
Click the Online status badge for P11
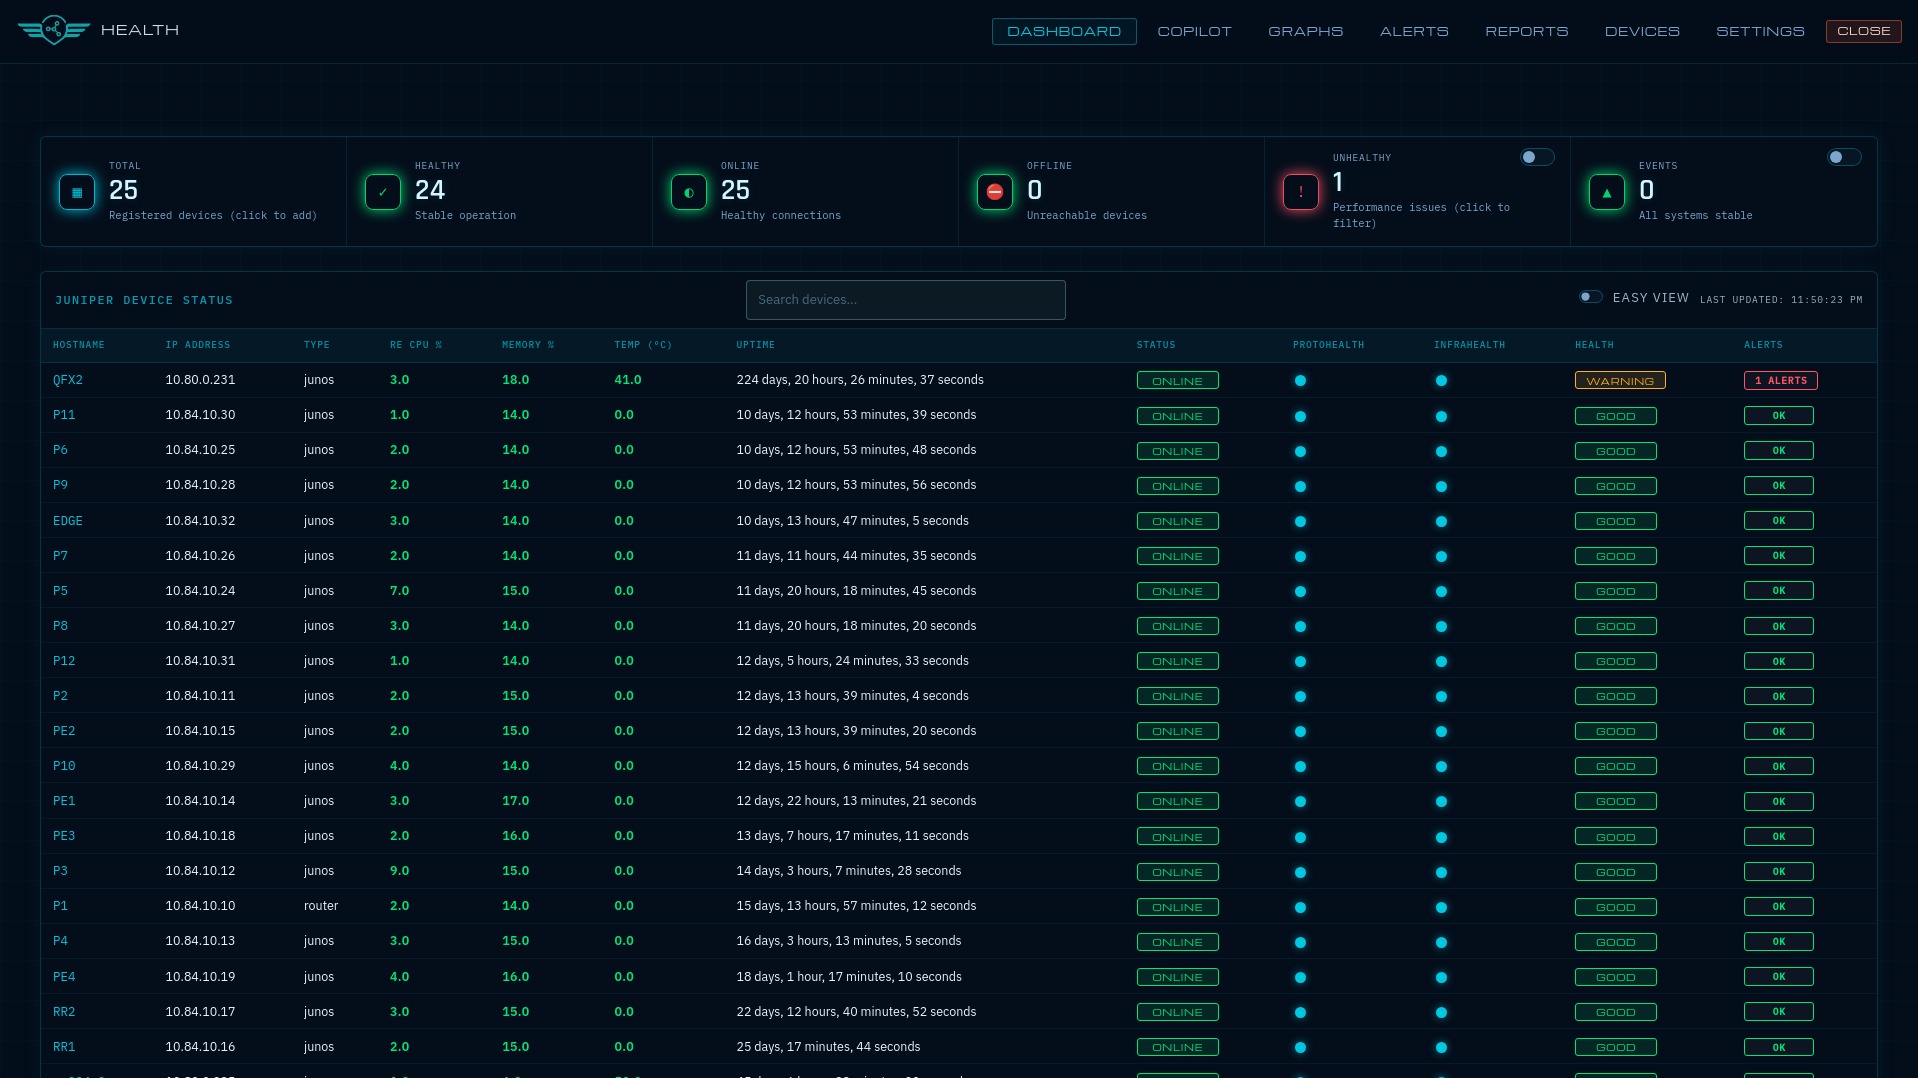click(1177, 416)
